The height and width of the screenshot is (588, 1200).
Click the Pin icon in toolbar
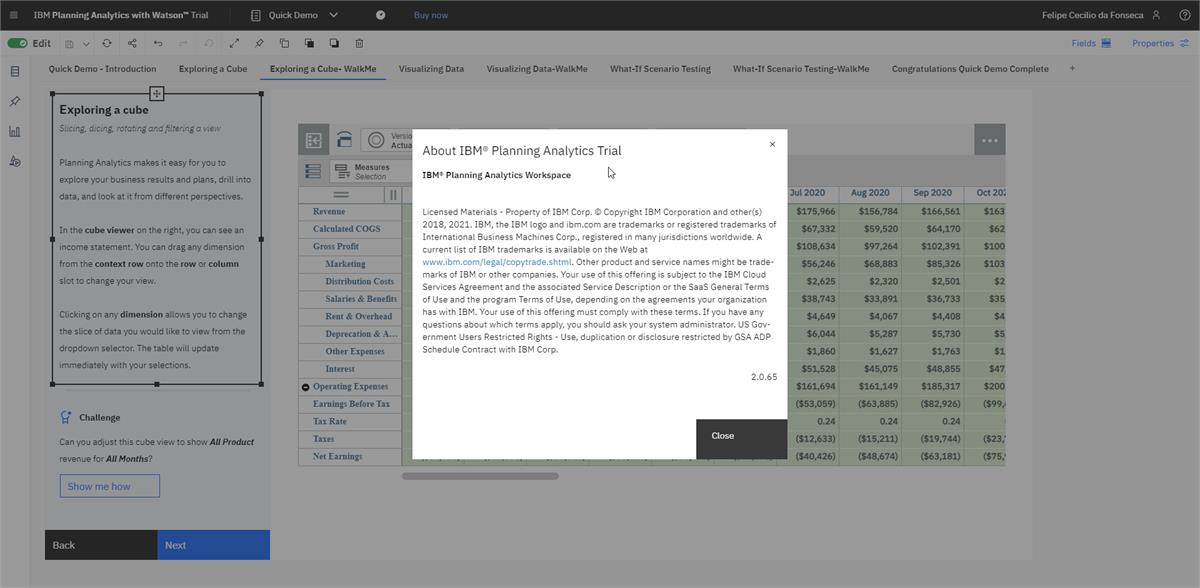point(259,43)
